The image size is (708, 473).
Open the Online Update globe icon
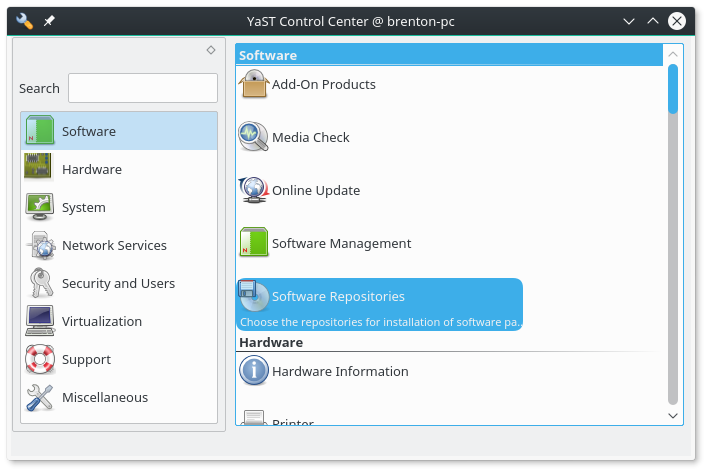click(x=254, y=190)
